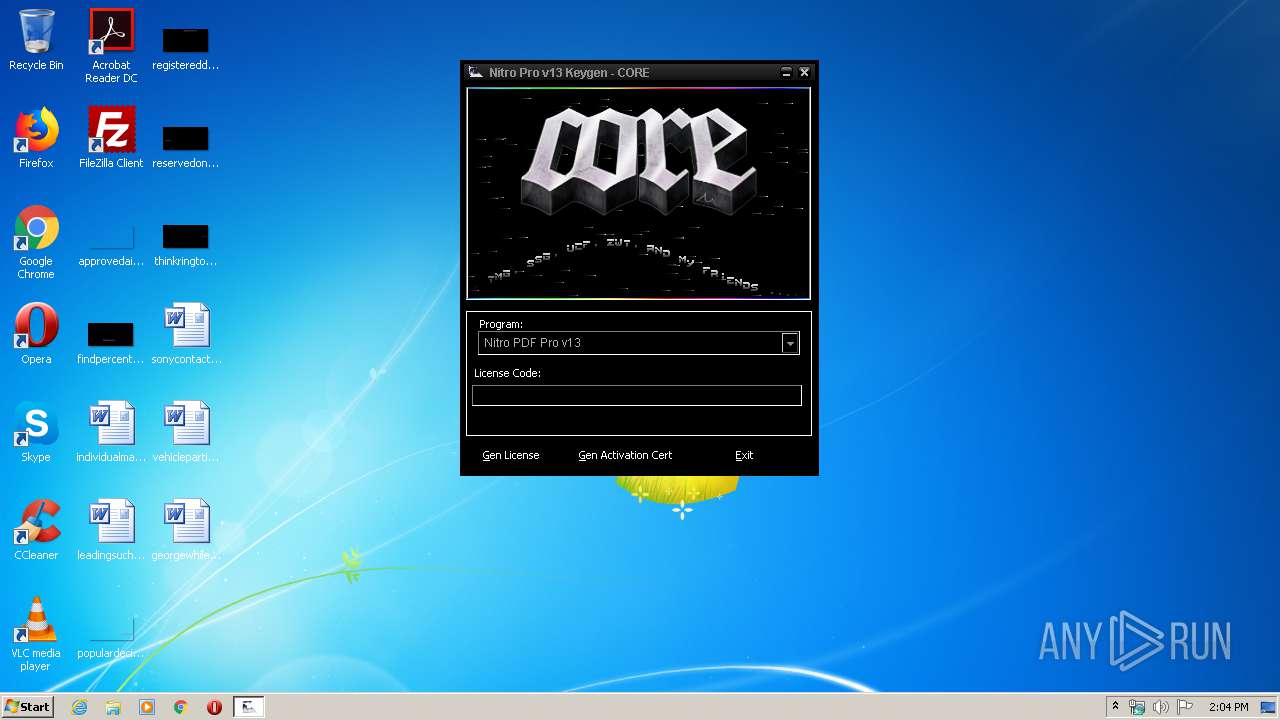Focus the License Code field
The width and height of the screenshot is (1280, 720).
[x=637, y=396]
